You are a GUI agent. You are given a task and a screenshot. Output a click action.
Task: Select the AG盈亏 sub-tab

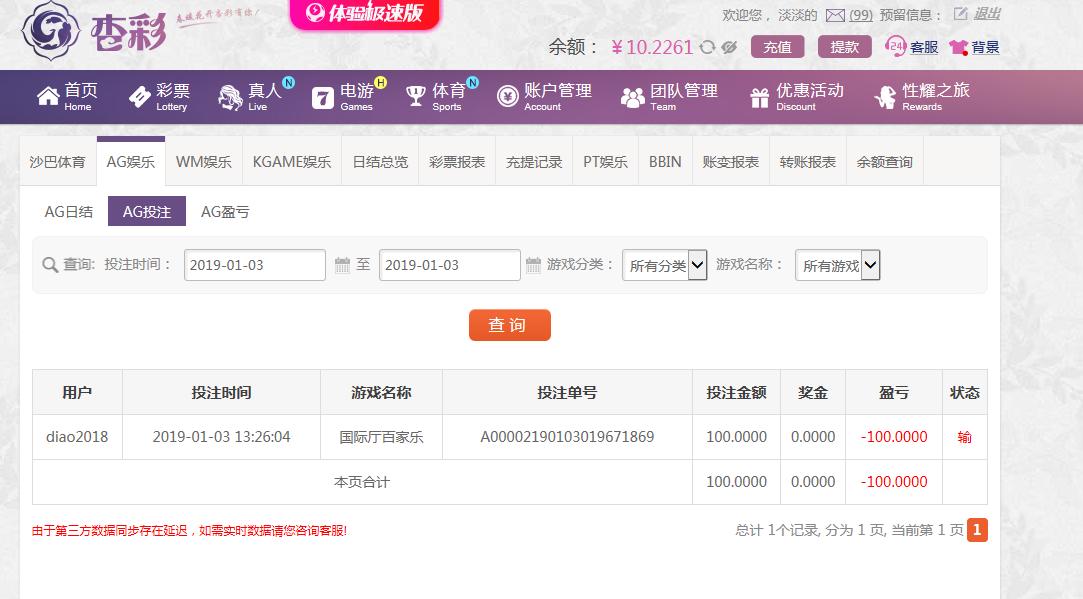(224, 211)
